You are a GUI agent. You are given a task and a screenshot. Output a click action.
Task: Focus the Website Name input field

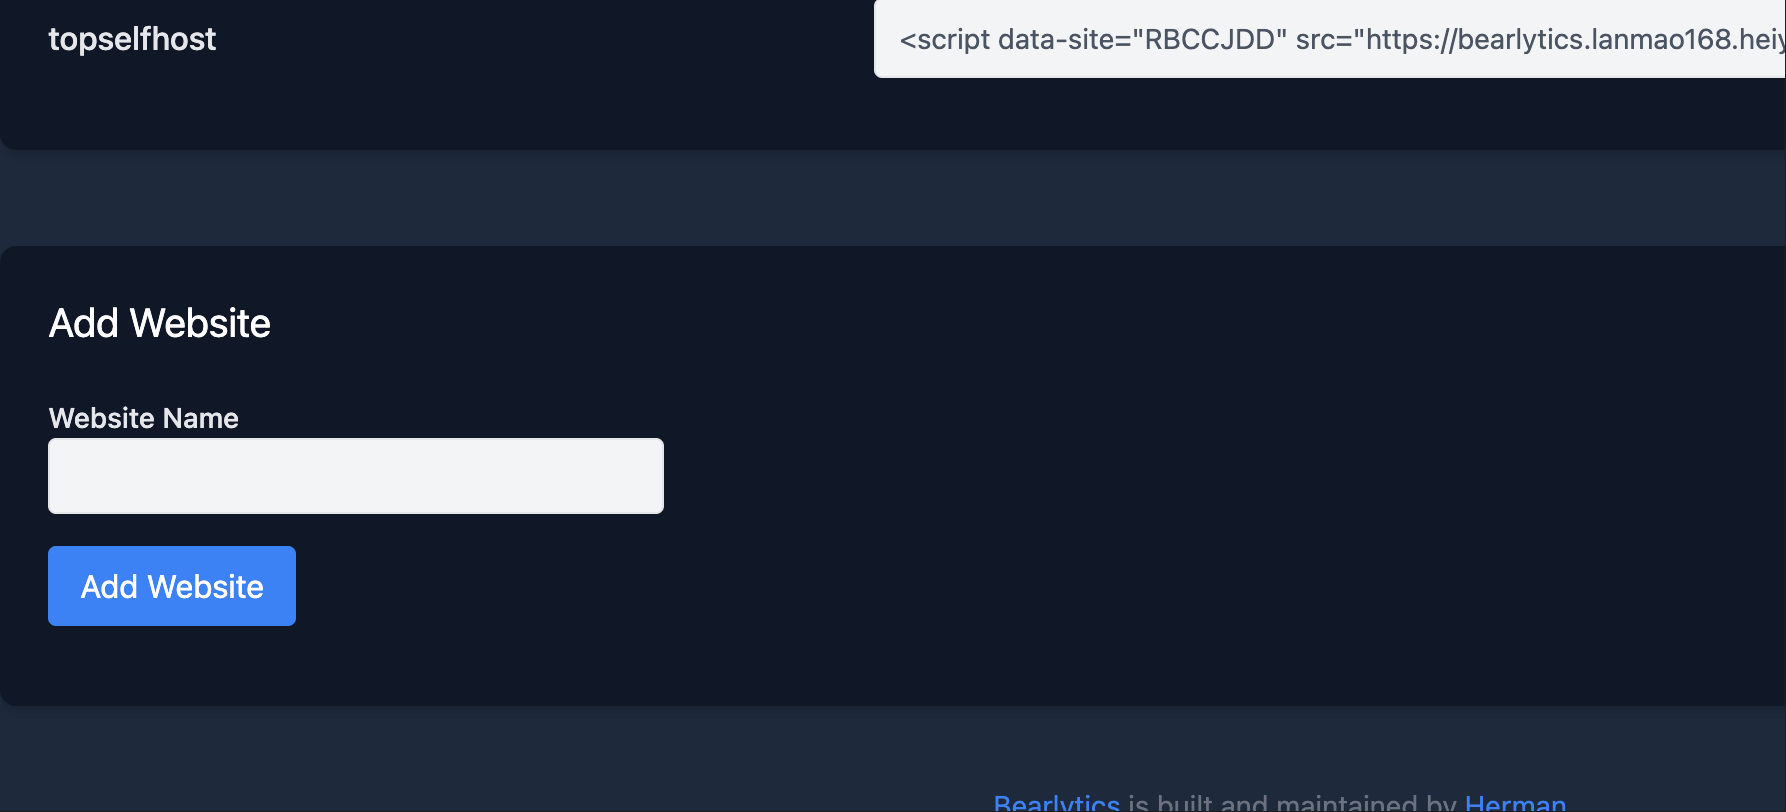click(x=356, y=476)
